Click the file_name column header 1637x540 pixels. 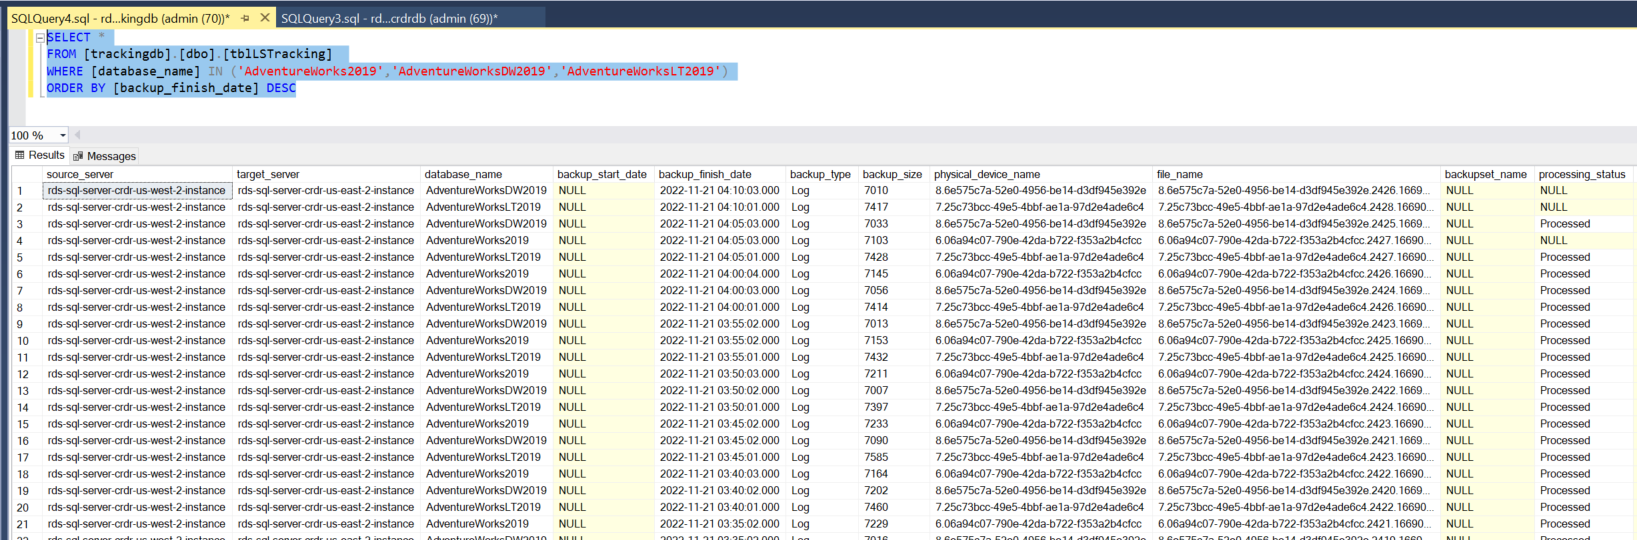(1296, 174)
